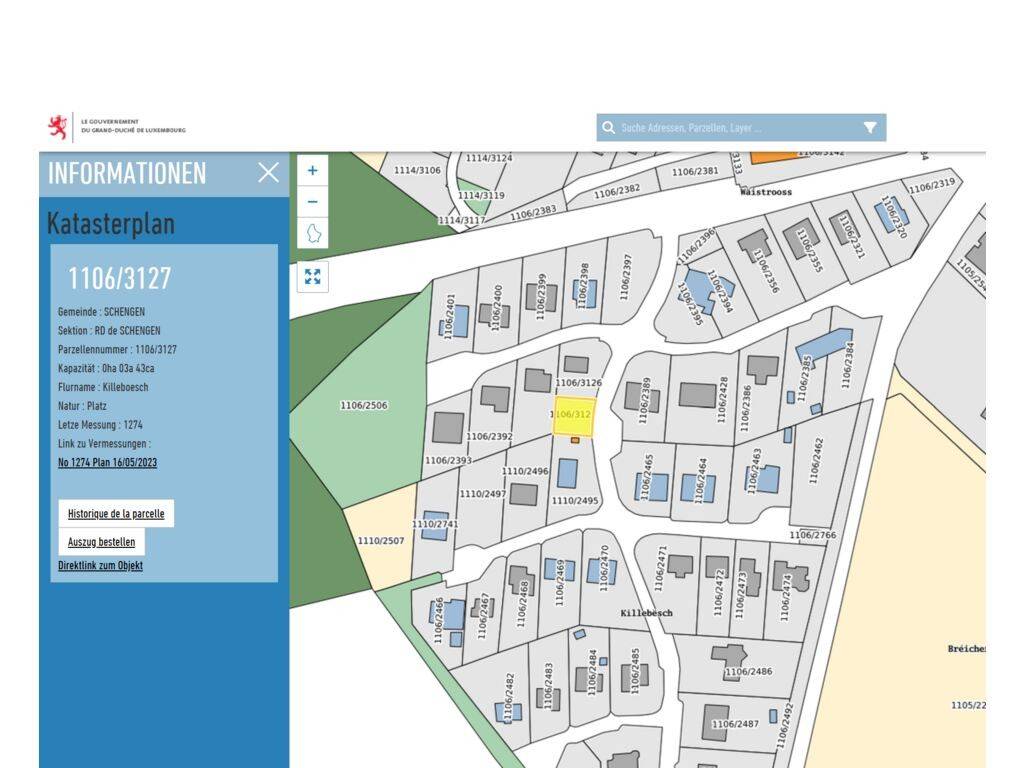
Task: Close the Informationen panel
Action: (268, 173)
